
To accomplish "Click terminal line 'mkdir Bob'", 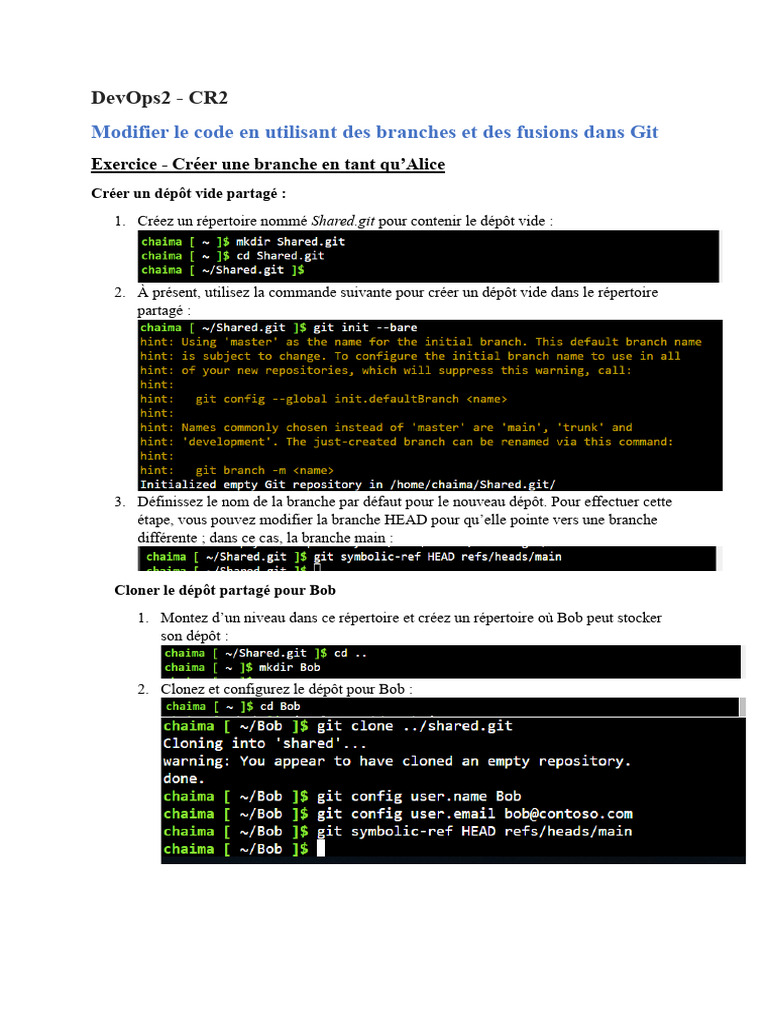I will pos(289,667).
